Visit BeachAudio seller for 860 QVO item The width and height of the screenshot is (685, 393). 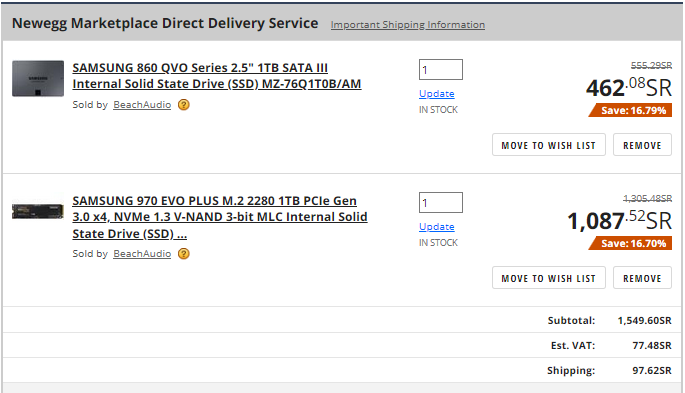[142, 105]
